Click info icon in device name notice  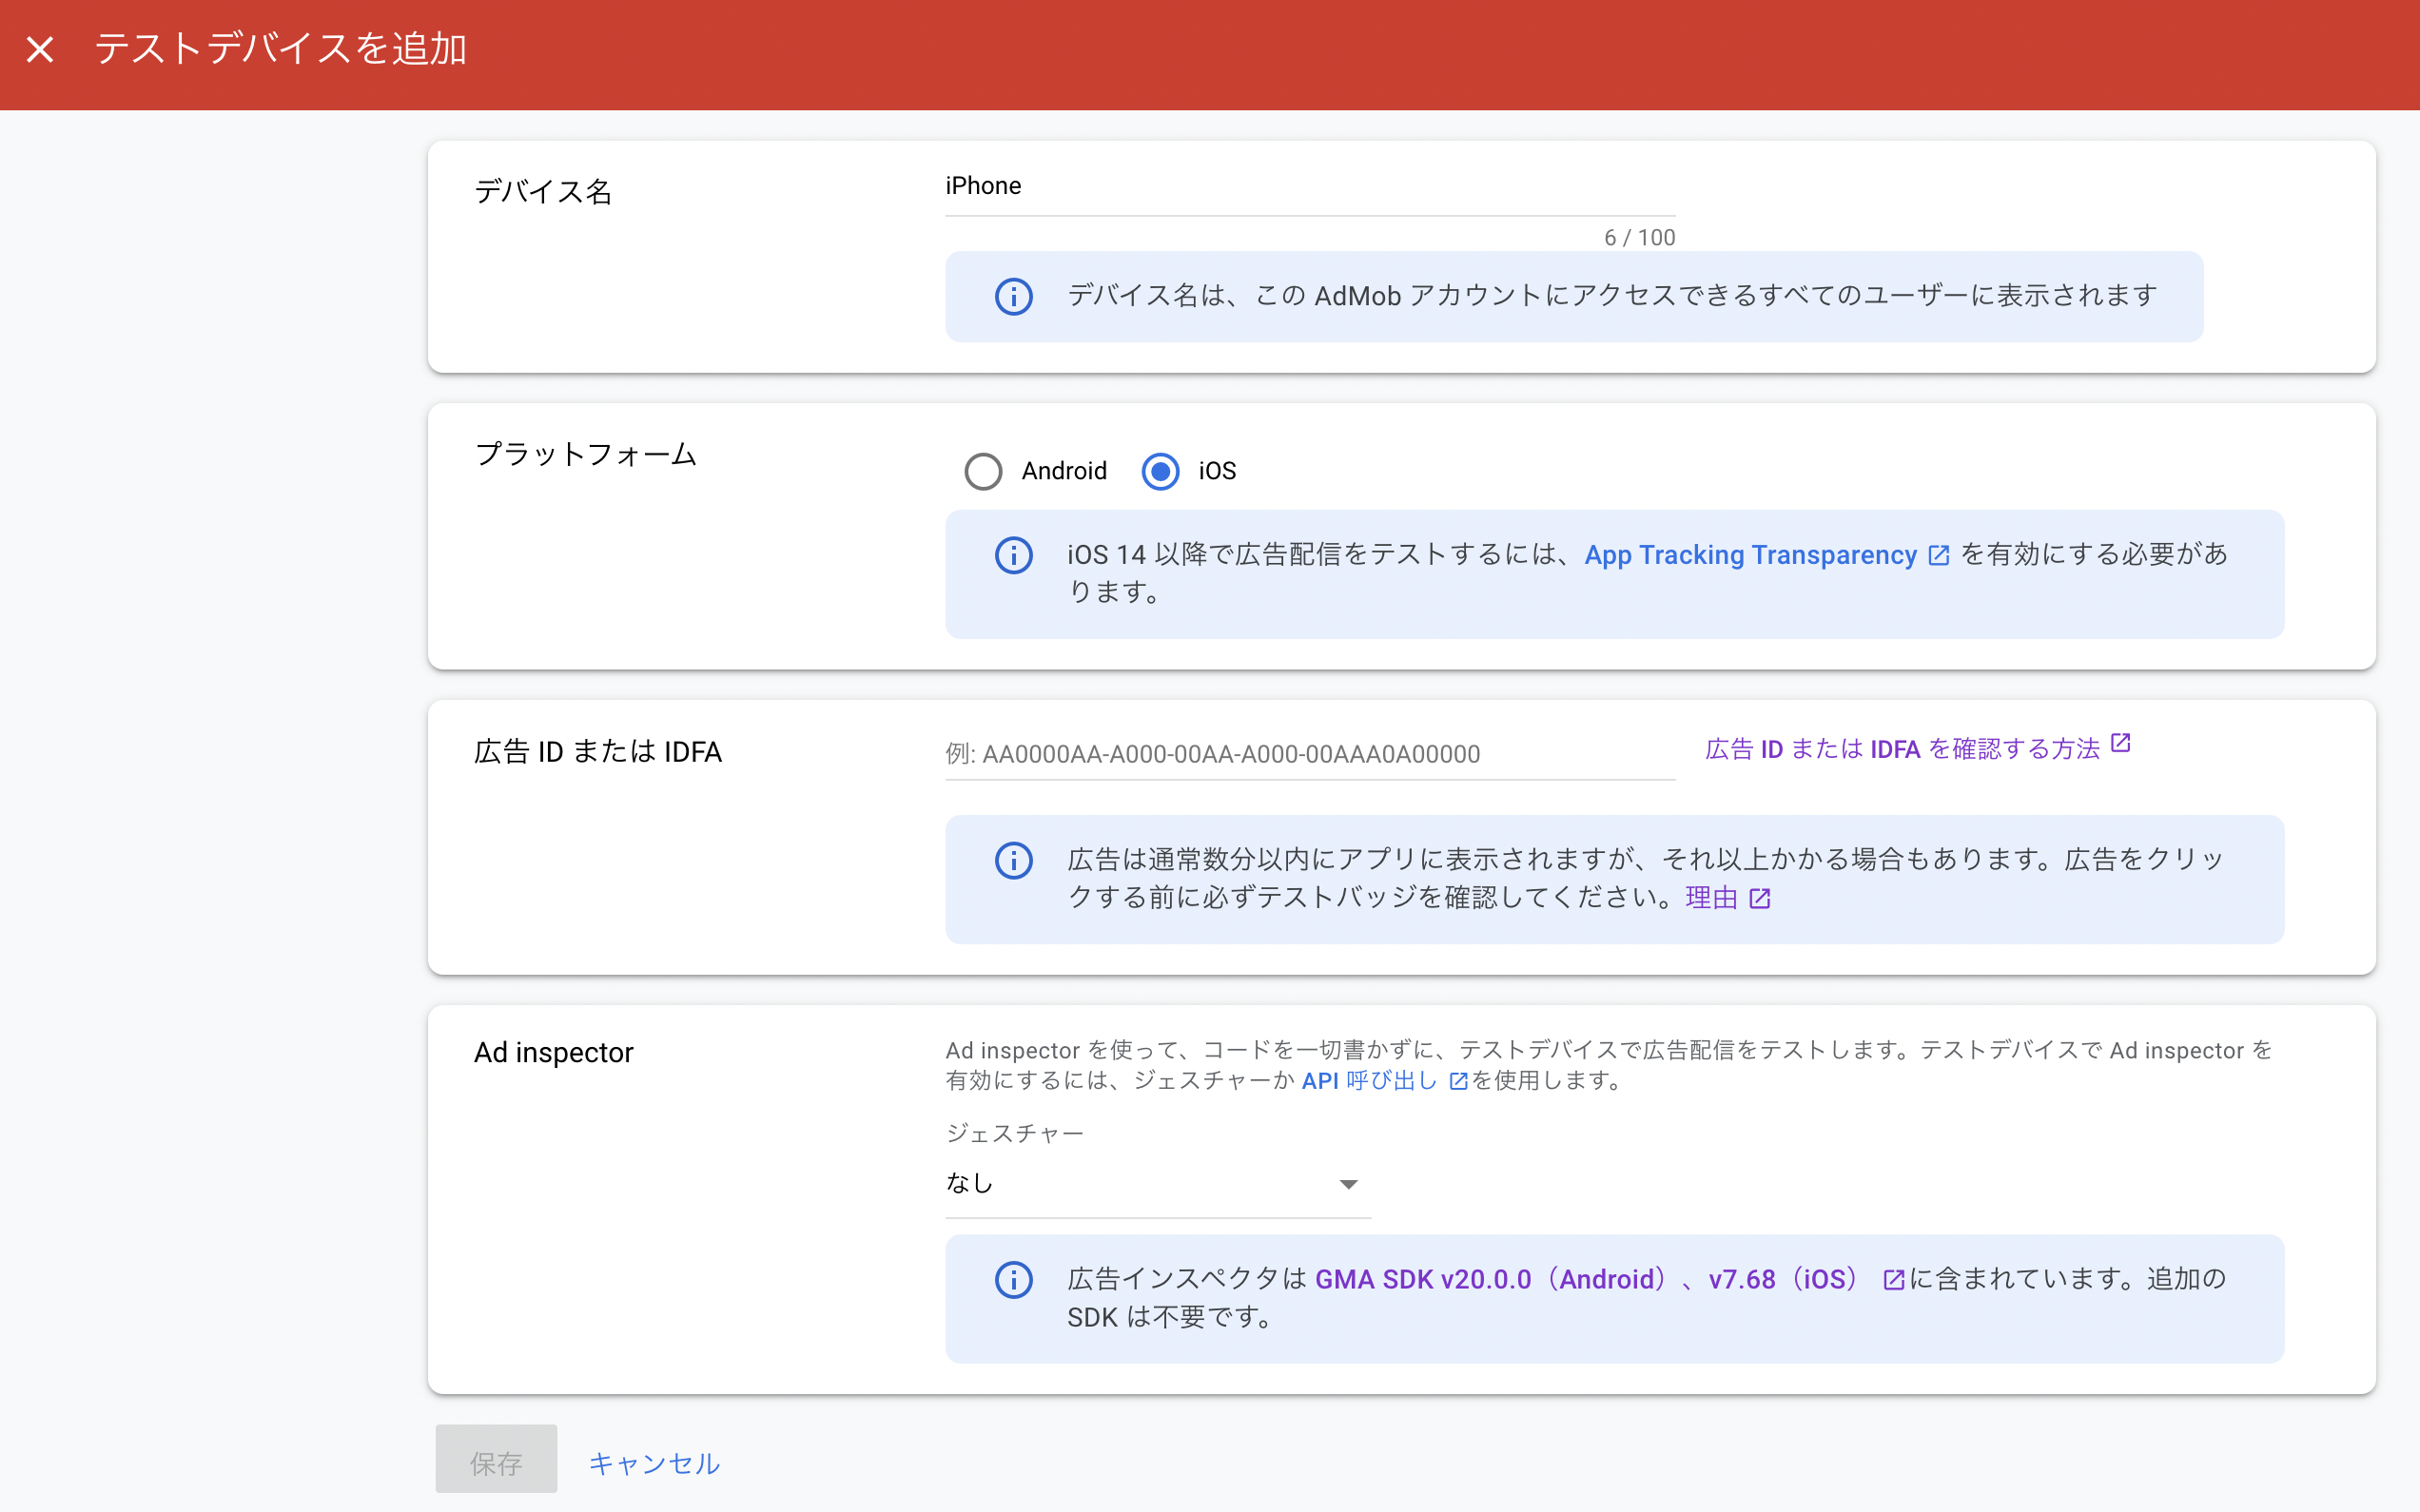1013,296
